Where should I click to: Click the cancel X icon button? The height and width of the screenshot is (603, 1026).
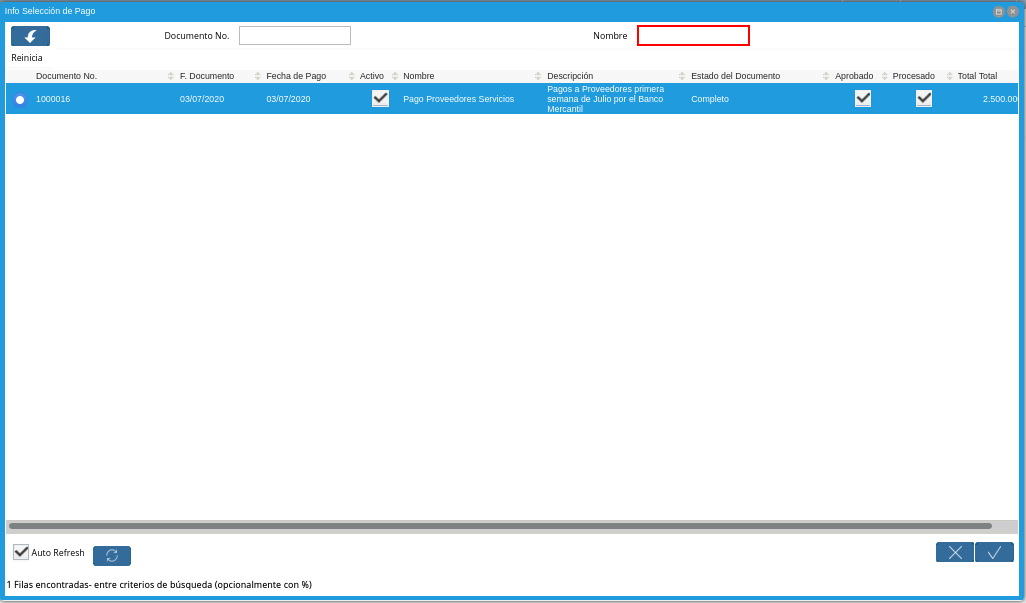point(954,552)
